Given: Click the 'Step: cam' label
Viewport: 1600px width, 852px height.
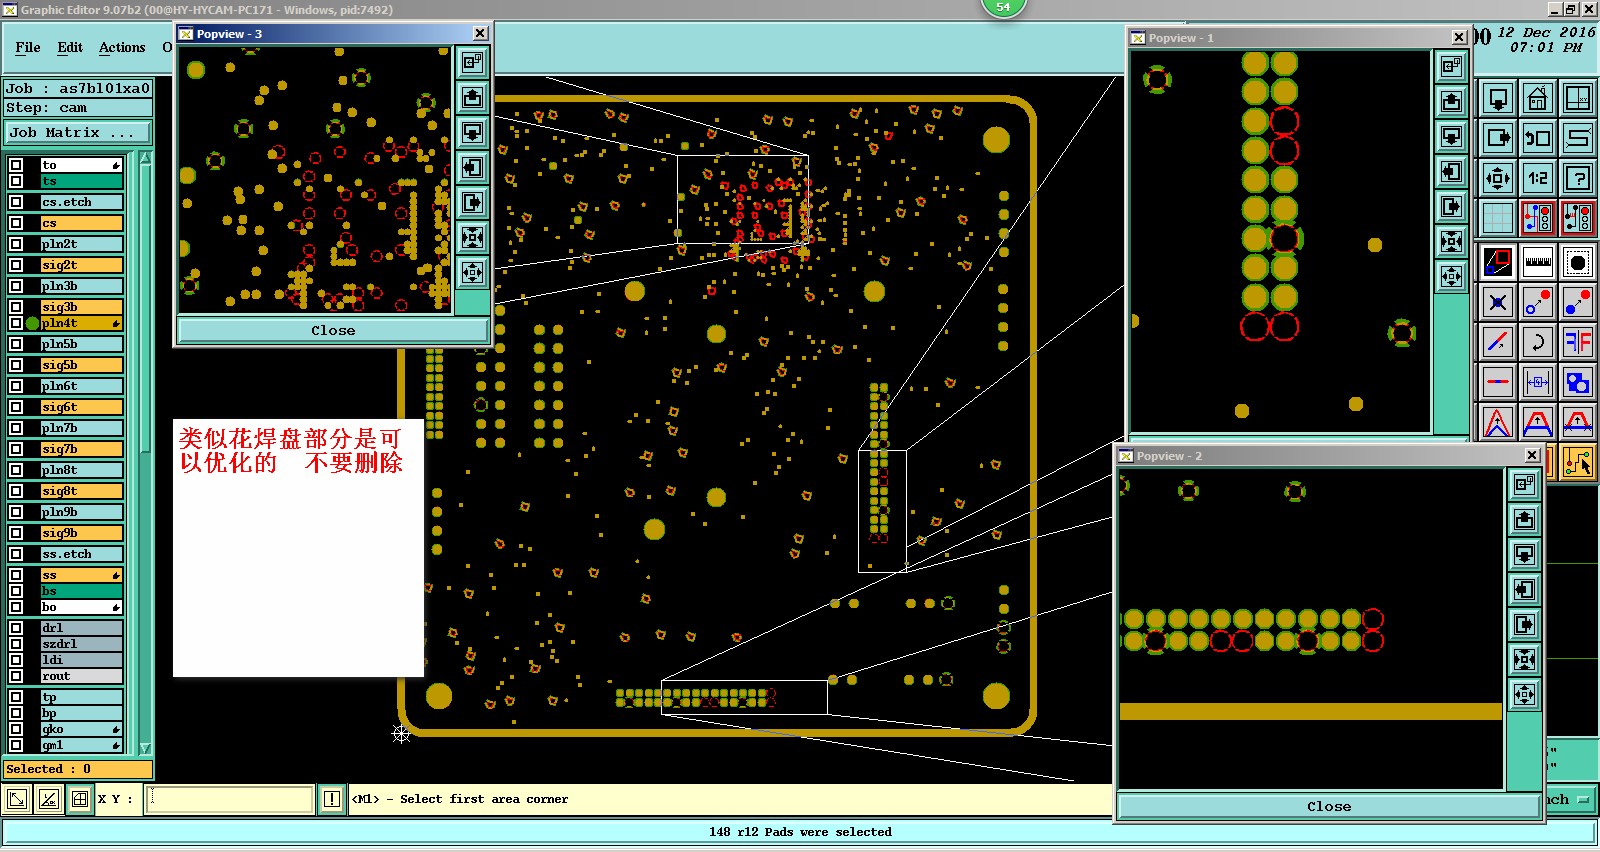Looking at the screenshot, I should pos(78,107).
